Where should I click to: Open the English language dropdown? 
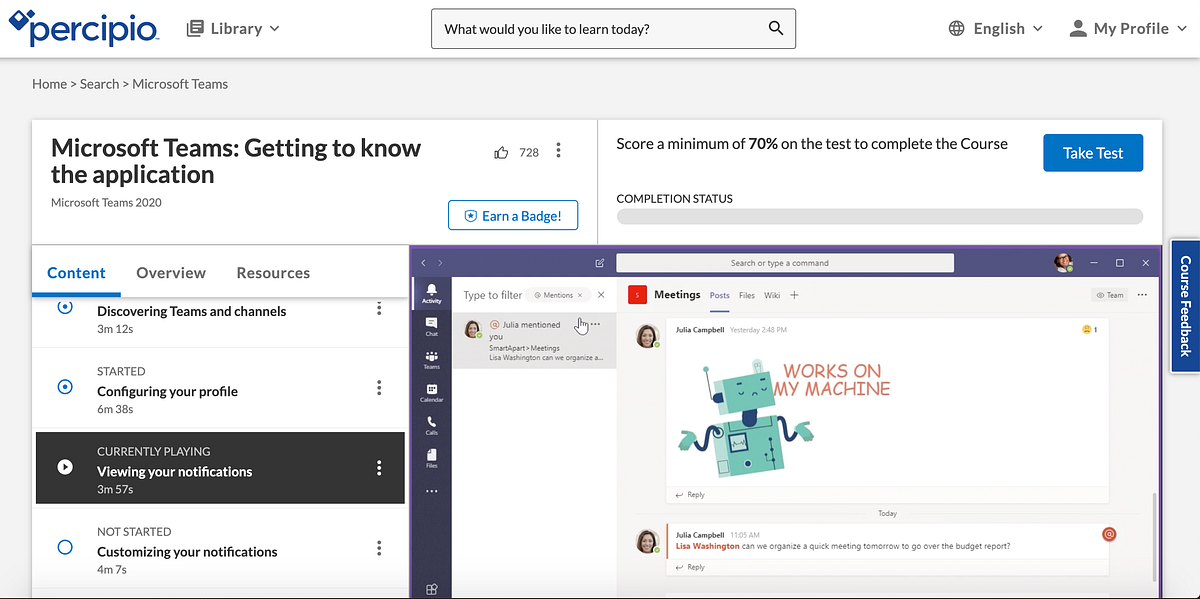[x=995, y=29]
